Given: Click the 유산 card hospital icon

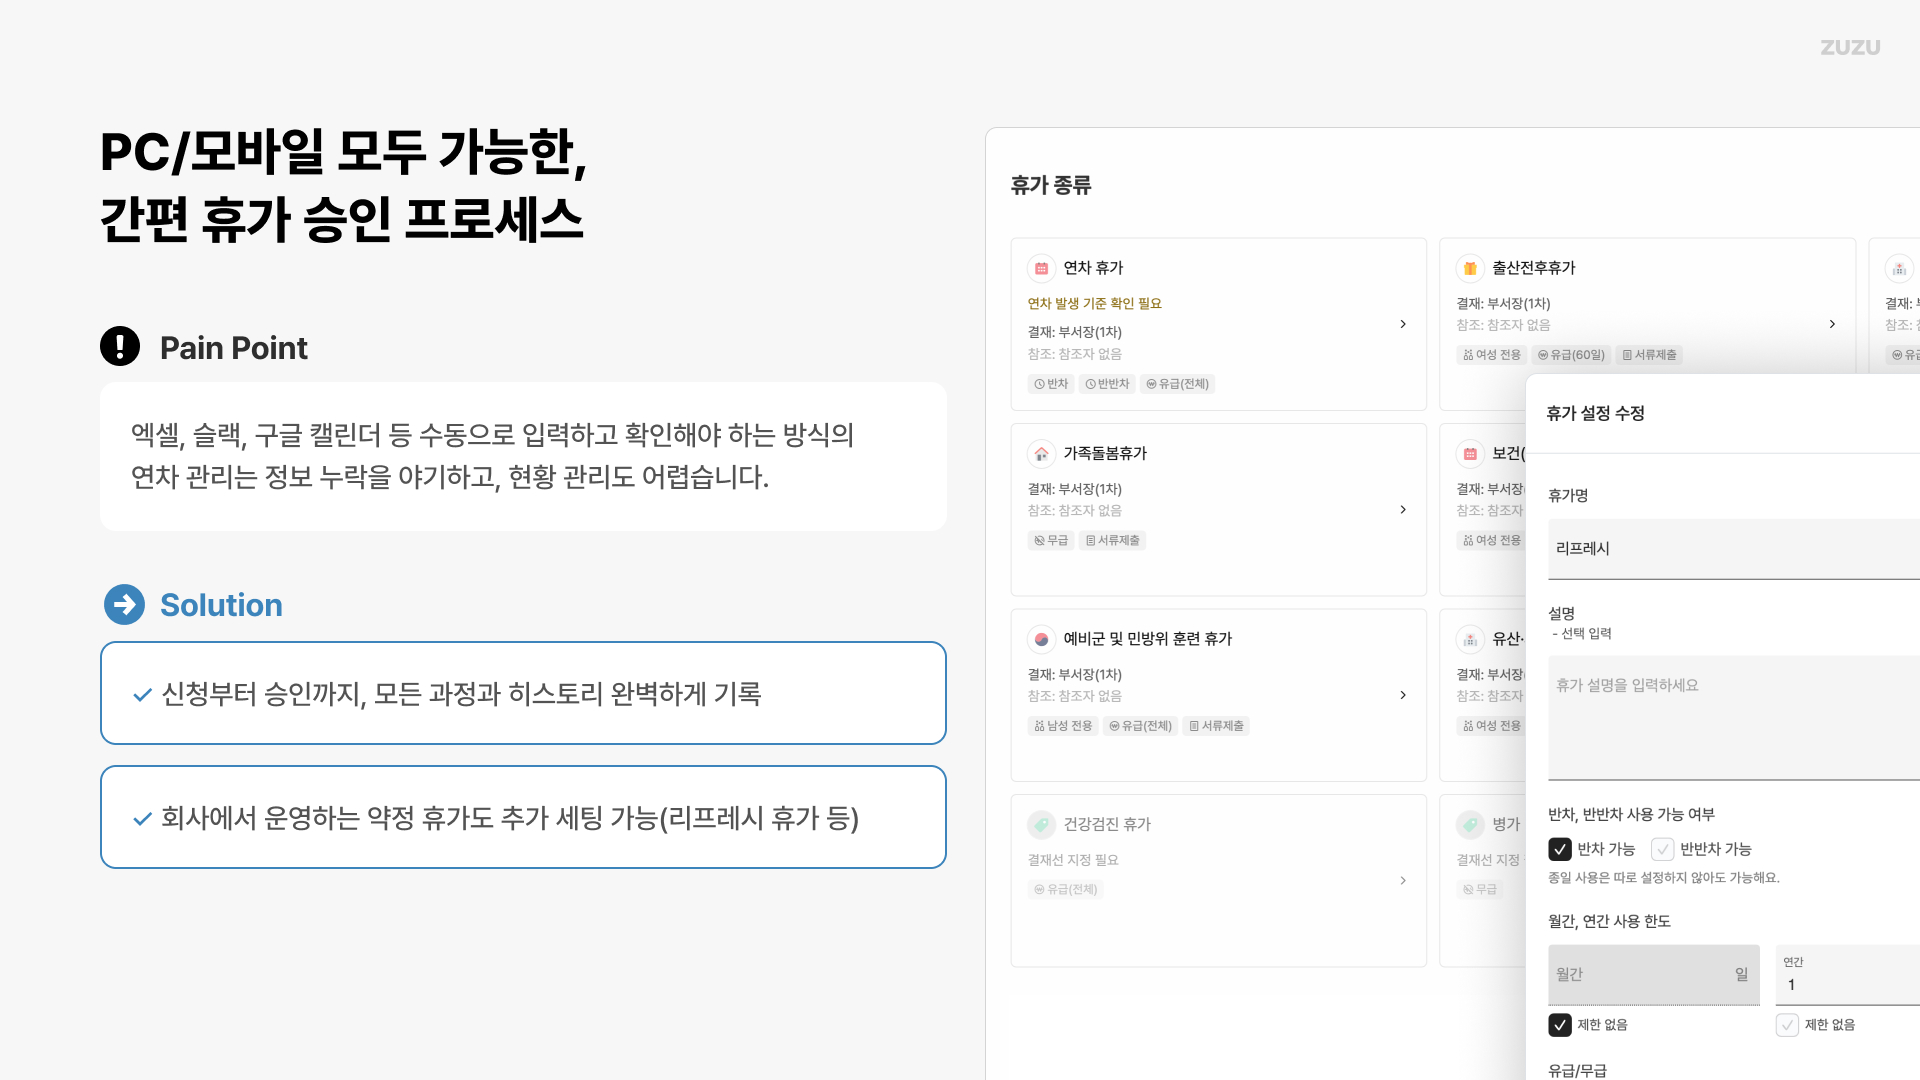Looking at the screenshot, I should click(x=1470, y=639).
